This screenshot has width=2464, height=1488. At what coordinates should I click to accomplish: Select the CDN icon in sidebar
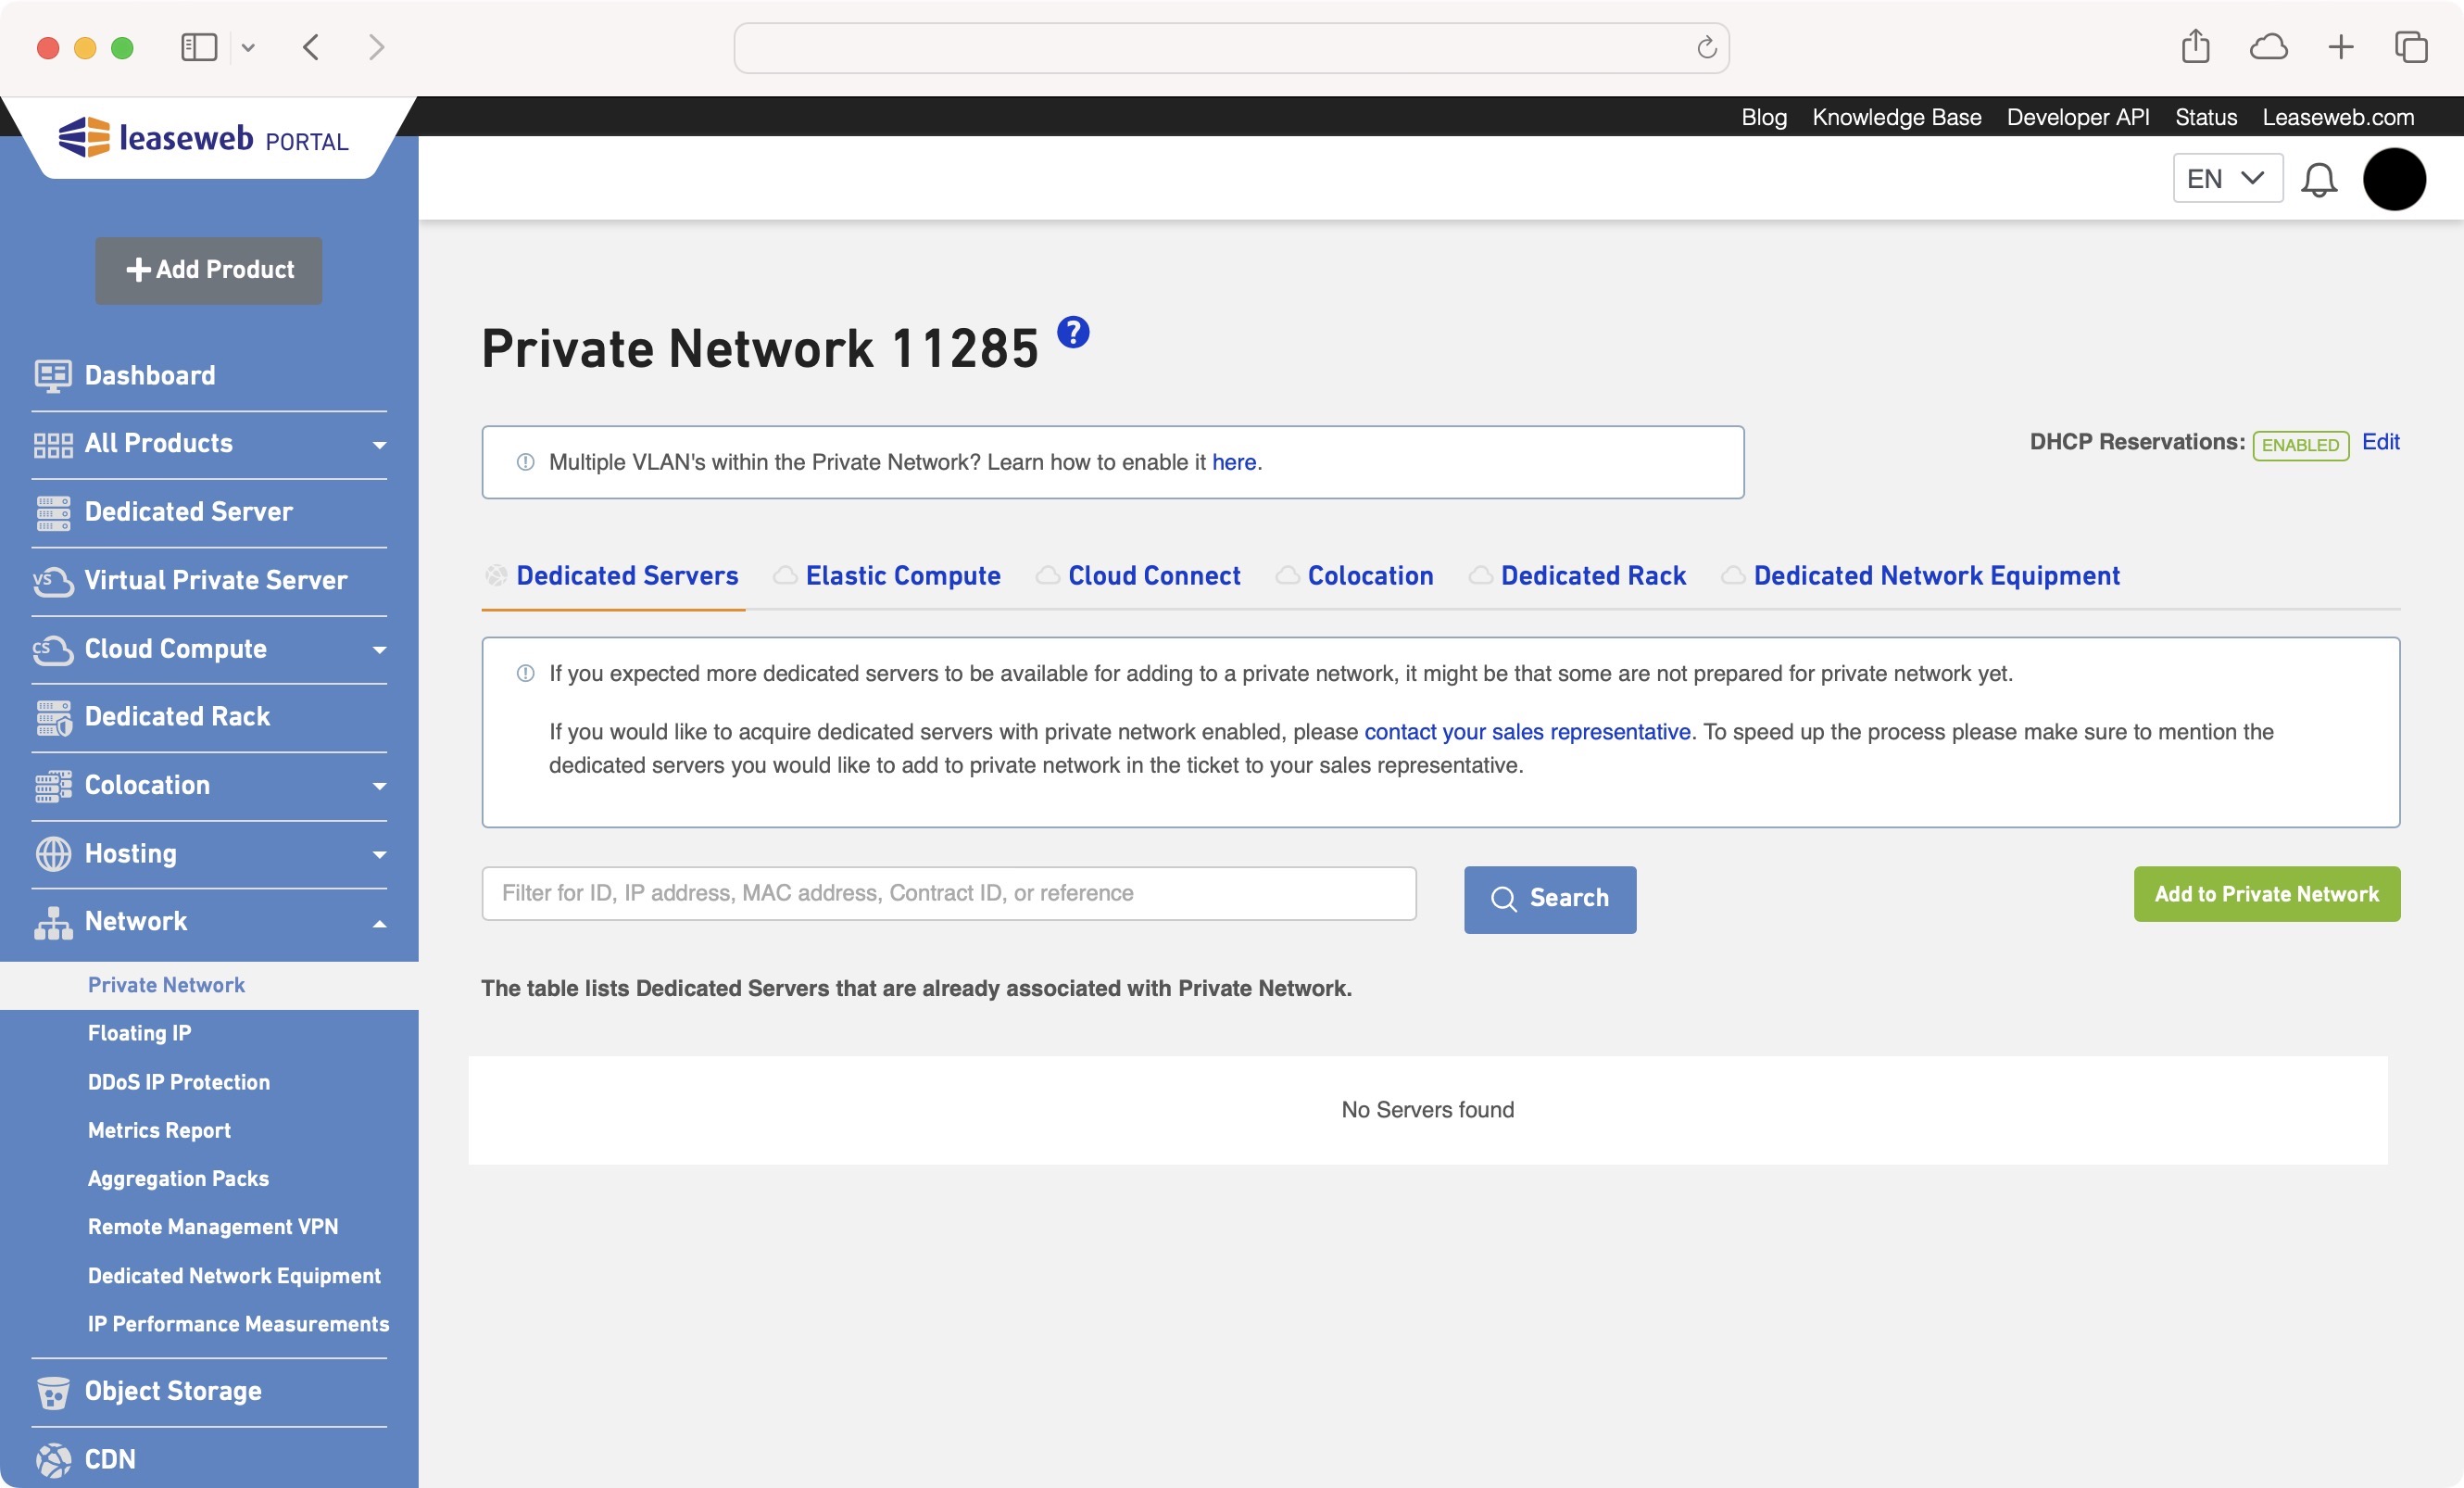[53, 1460]
